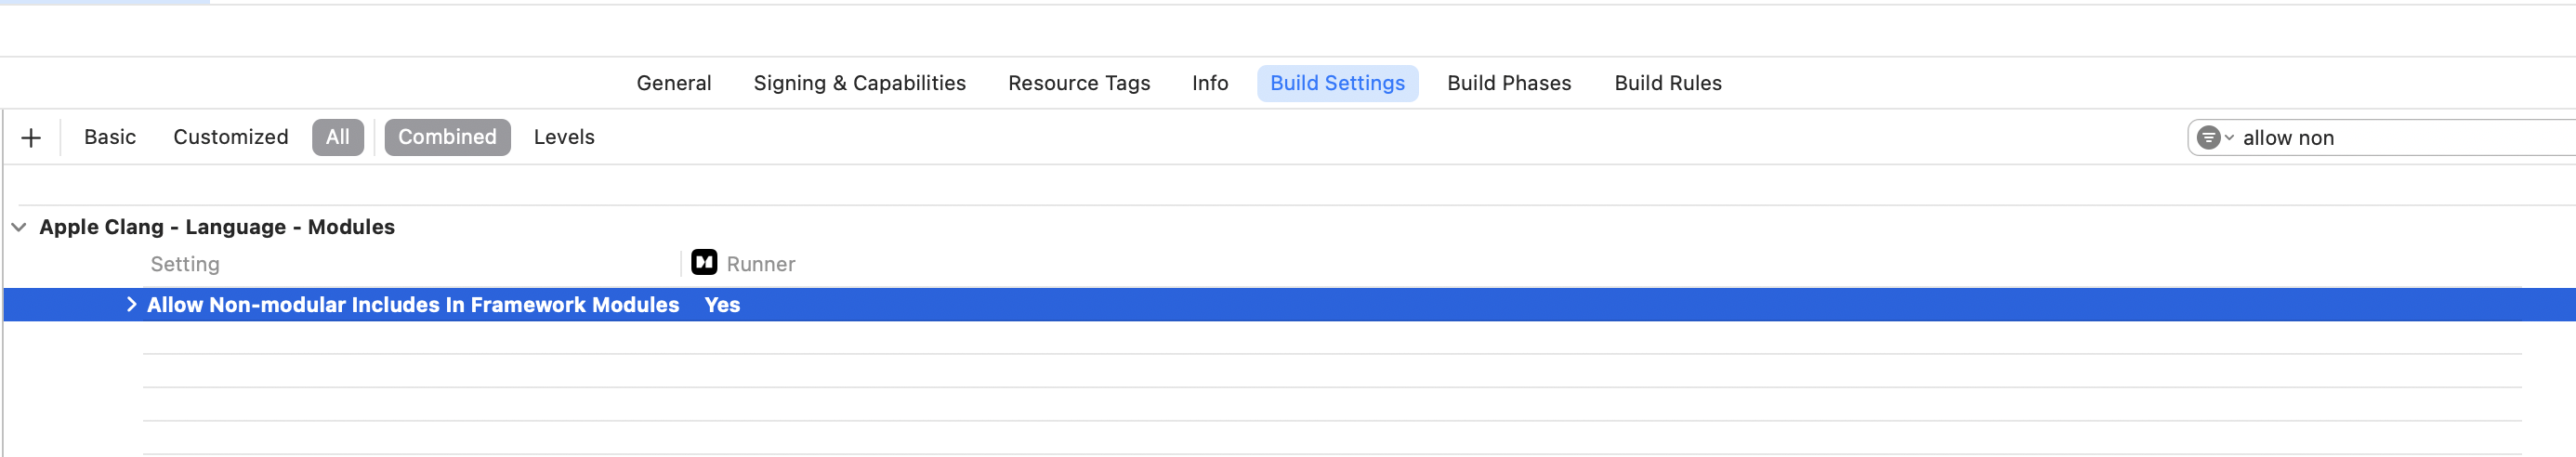Image resolution: width=2576 pixels, height=457 pixels.
Task: Click the Runner target app icon
Action: click(704, 263)
